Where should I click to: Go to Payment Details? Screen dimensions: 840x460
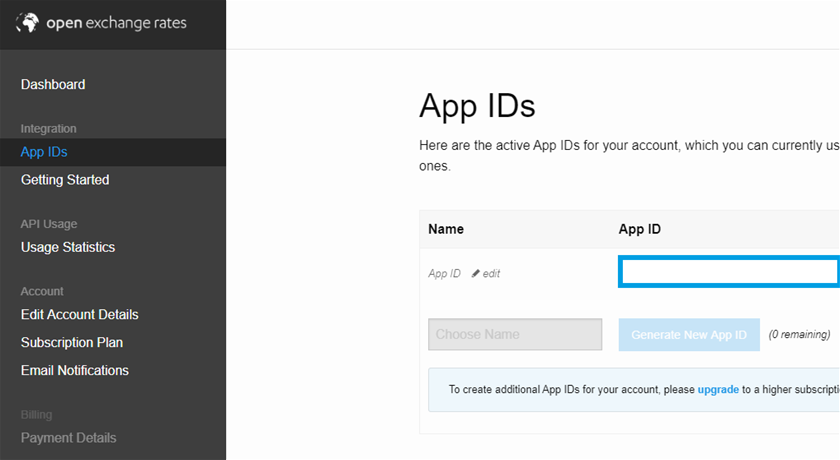69,438
